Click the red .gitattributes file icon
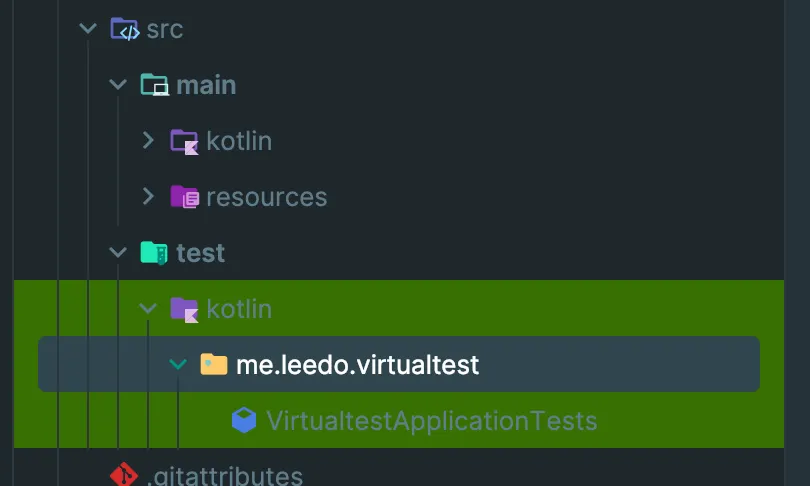The height and width of the screenshot is (486, 810). pyautogui.click(x=124, y=474)
